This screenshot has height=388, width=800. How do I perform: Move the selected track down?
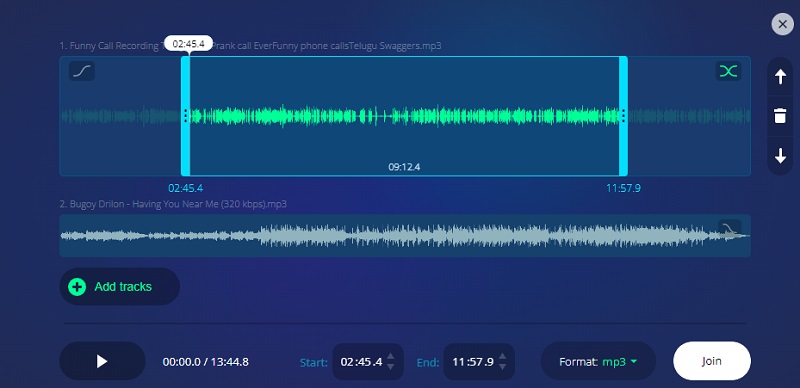tap(780, 156)
